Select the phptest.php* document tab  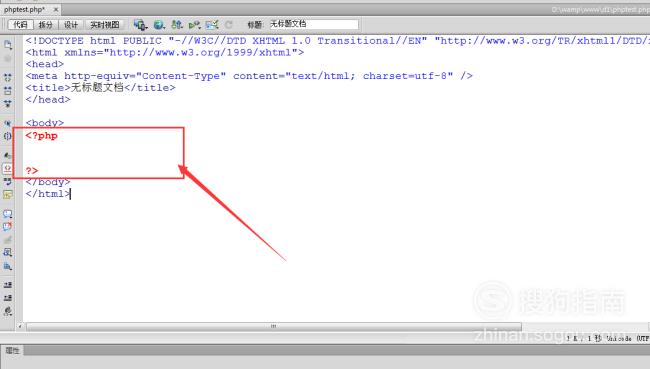24,9
